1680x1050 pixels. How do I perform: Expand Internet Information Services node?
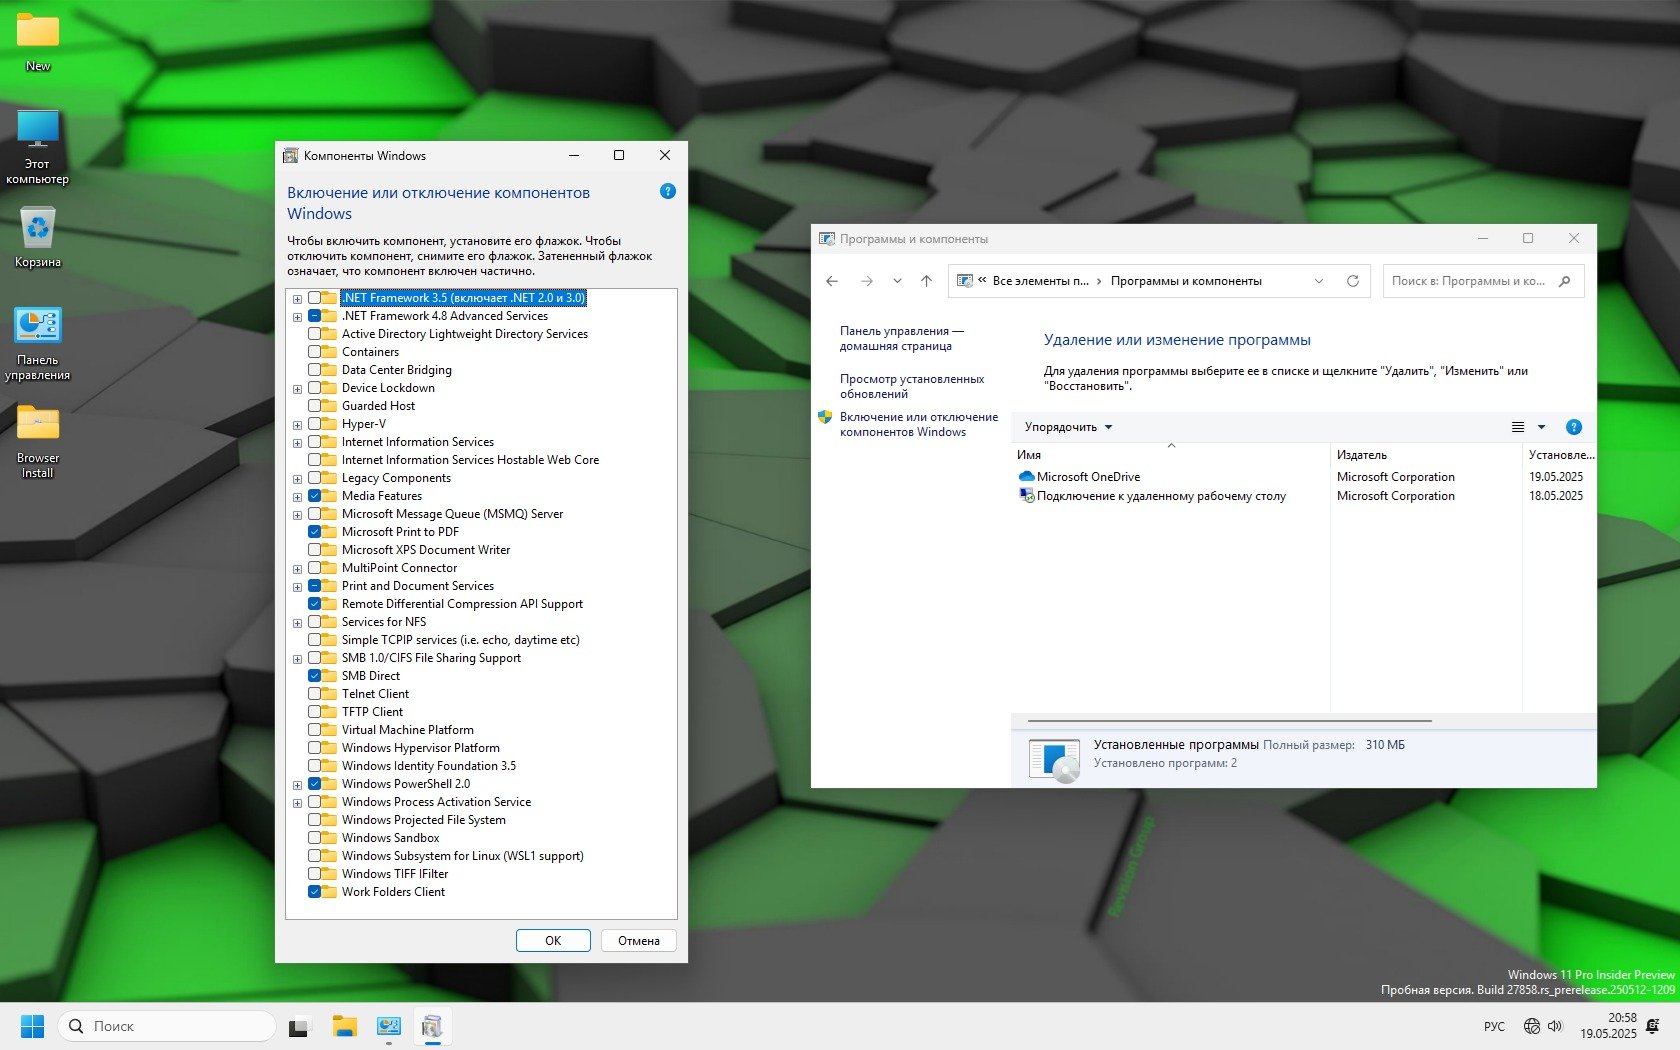click(297, 443)
